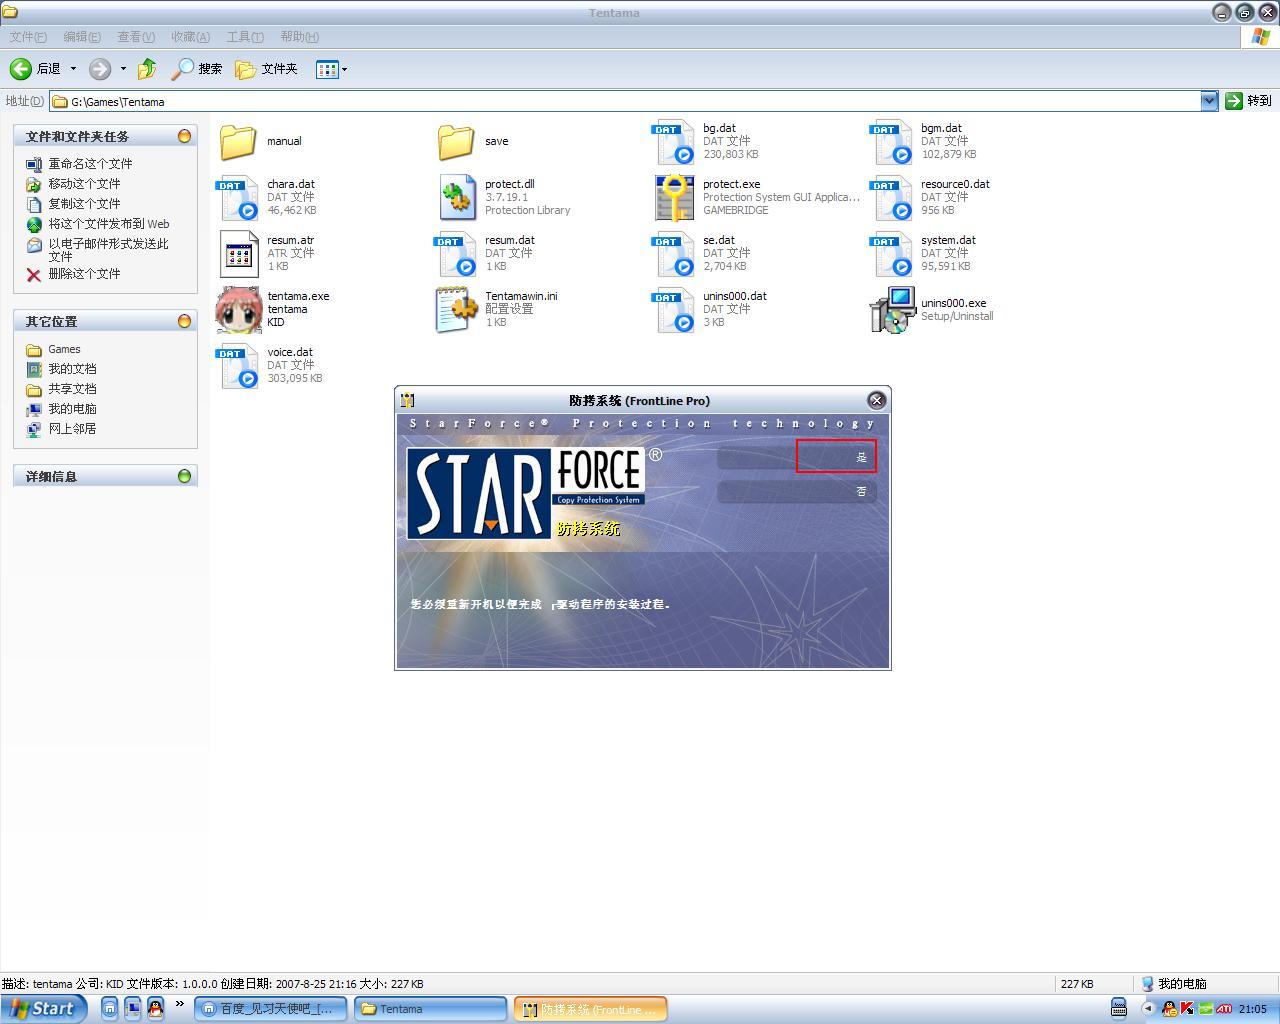Select the tentama.exe character icon
This screenshot has width=1280, height=1024.
(239, 310)
